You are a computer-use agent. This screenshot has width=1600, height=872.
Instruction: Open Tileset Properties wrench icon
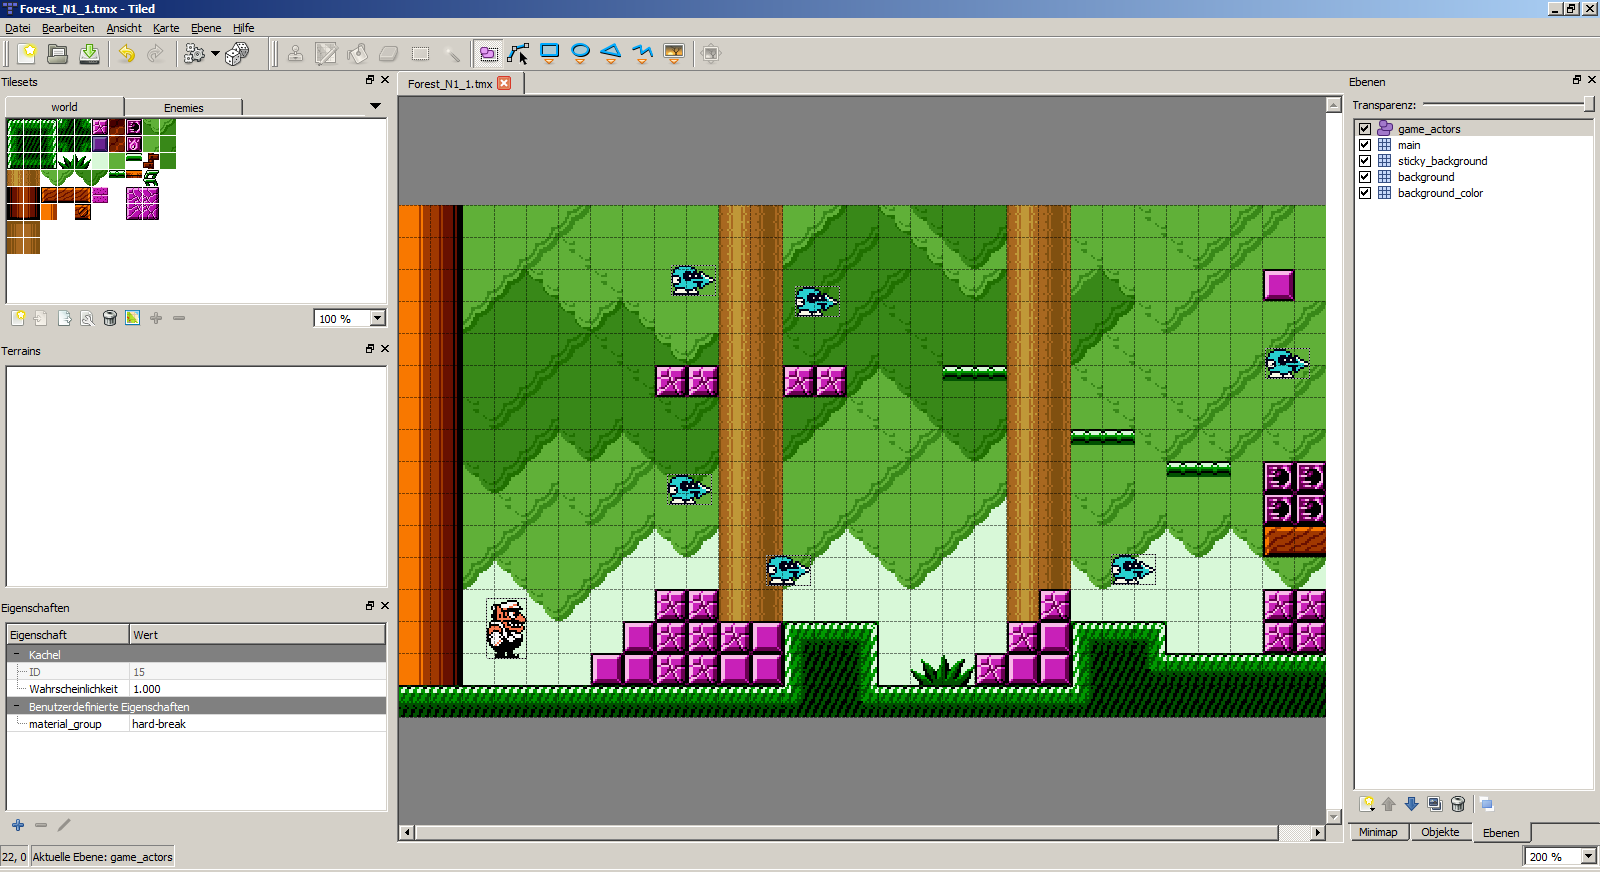click(87, 318)
